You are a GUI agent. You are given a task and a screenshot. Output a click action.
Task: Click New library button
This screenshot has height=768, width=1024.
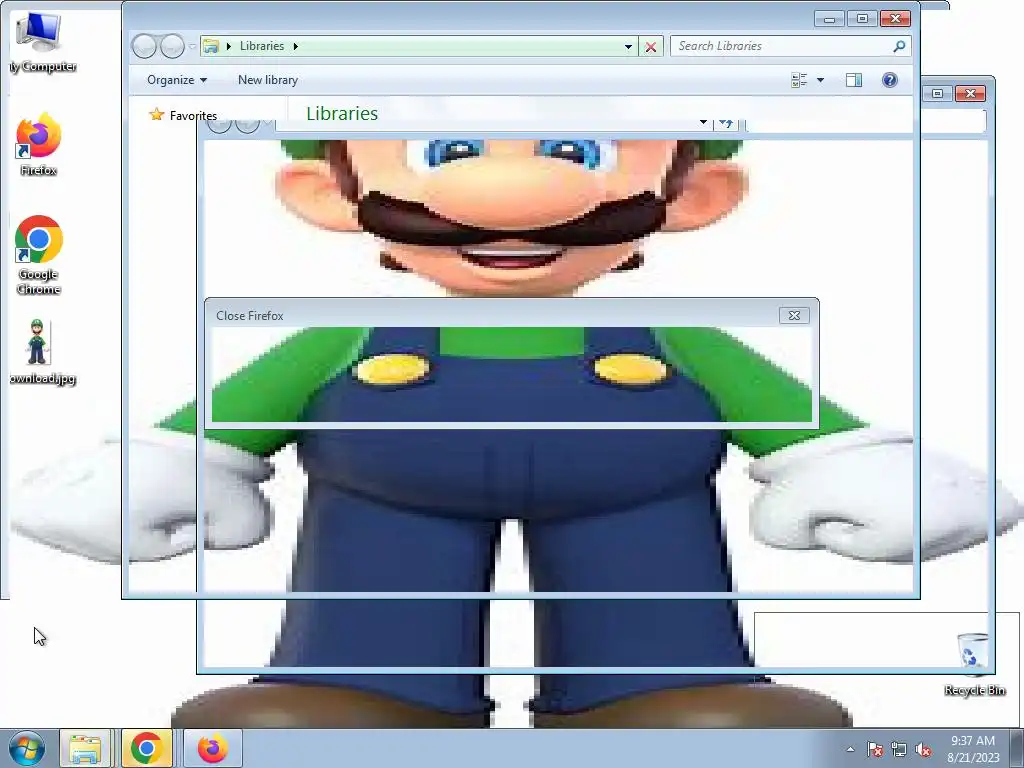click(268, 80)
